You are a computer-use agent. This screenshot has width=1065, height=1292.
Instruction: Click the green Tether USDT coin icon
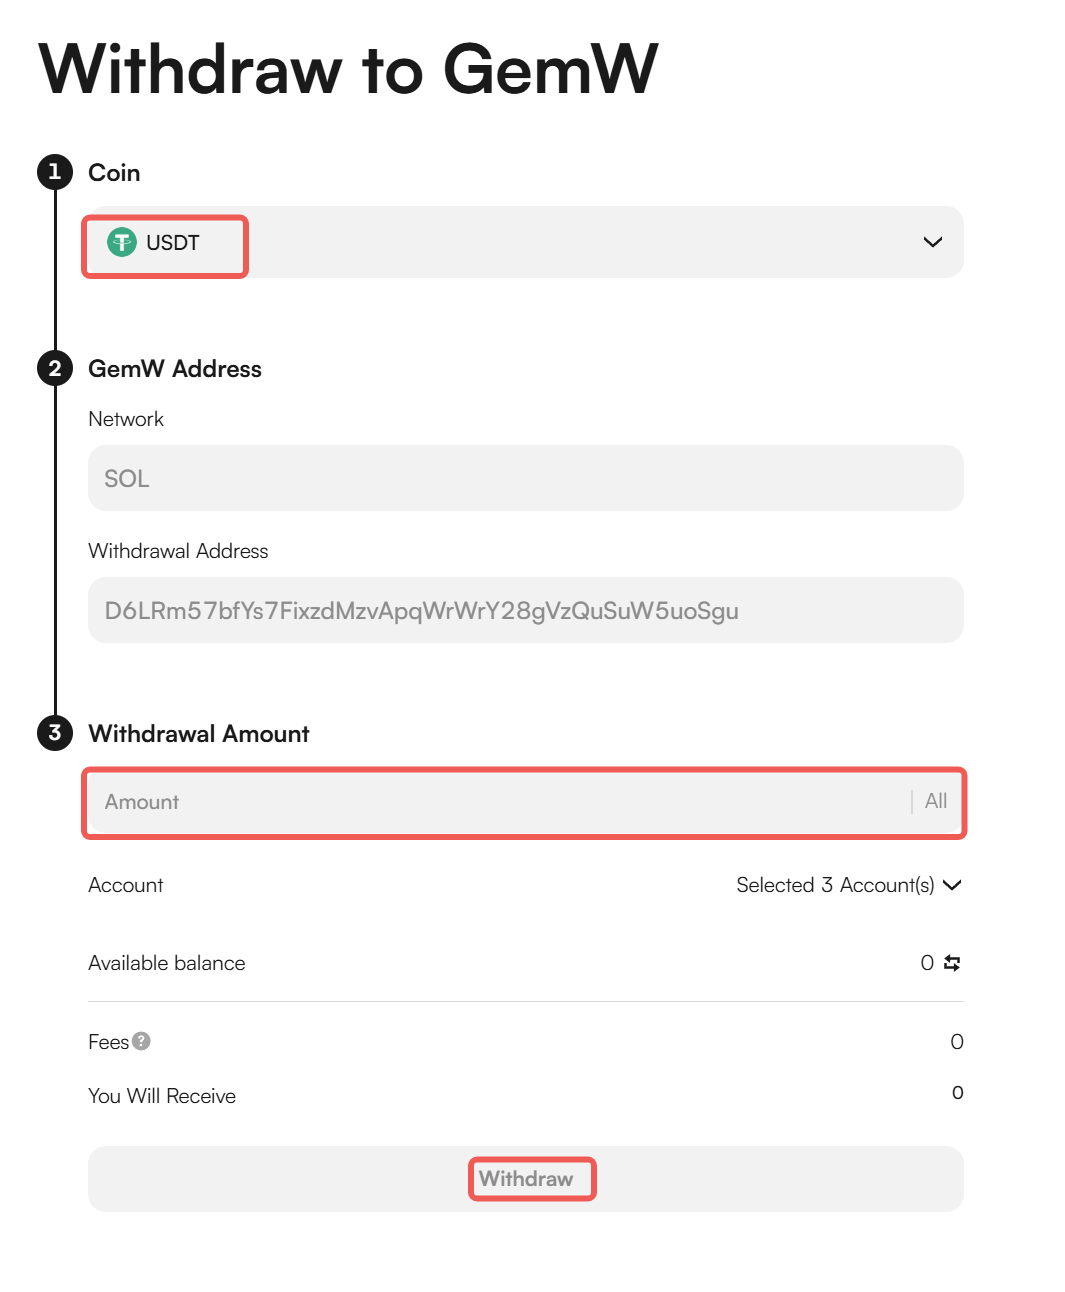(122, 242)
